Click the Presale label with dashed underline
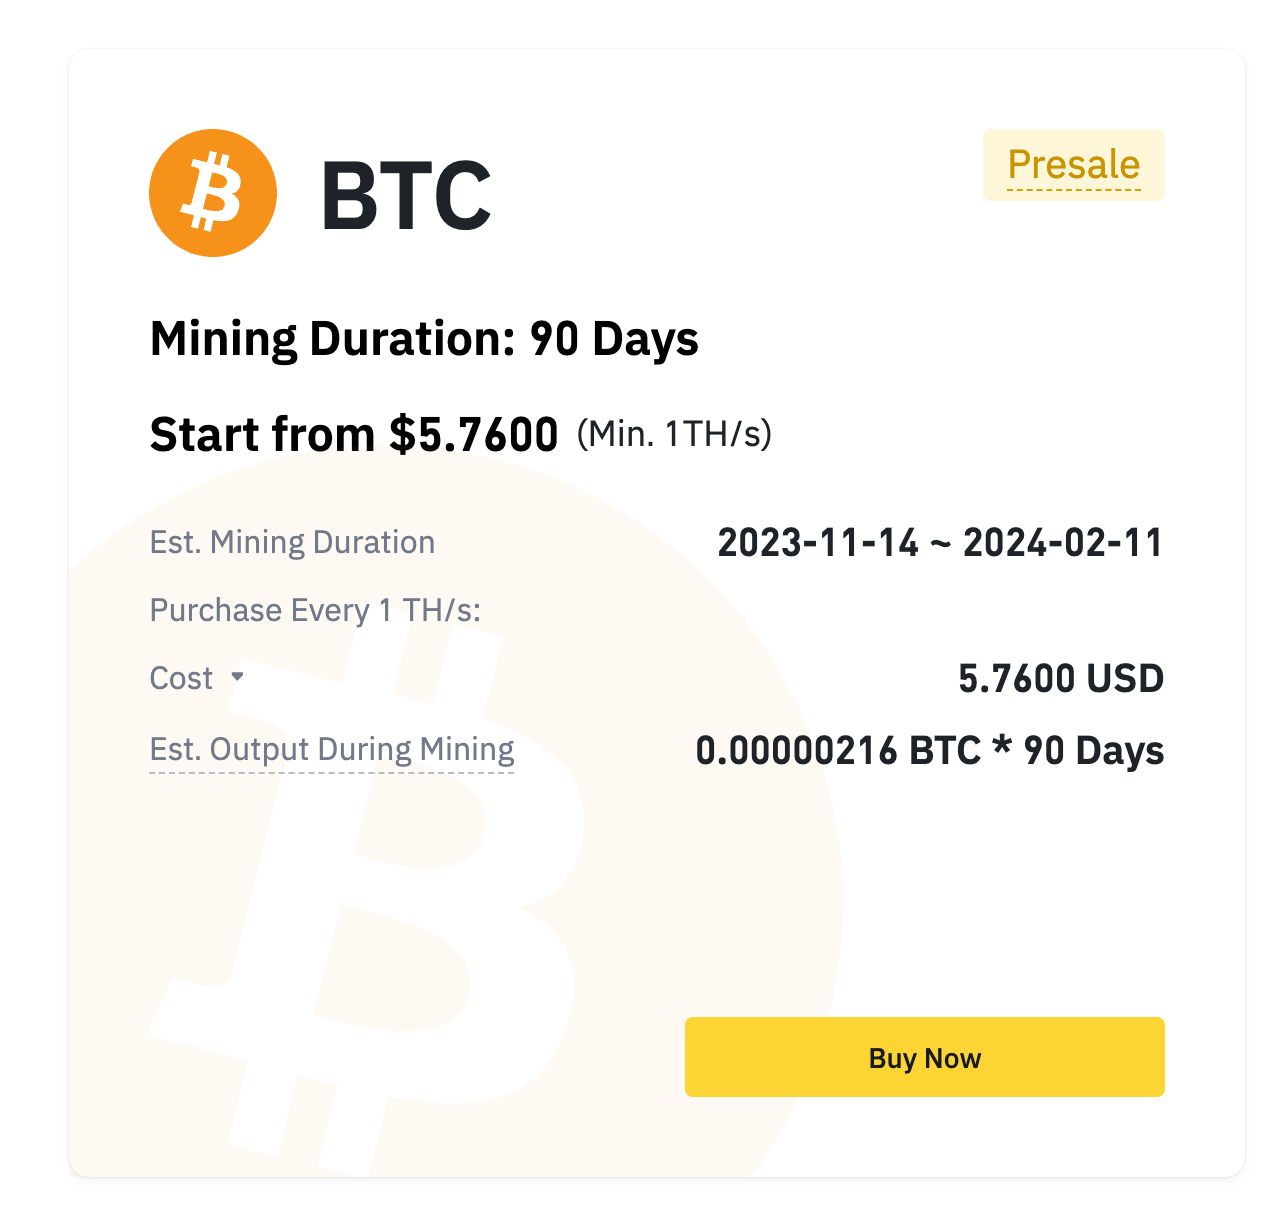The height and width of the screenshot is (1230, 1282). coord(1073,164)
